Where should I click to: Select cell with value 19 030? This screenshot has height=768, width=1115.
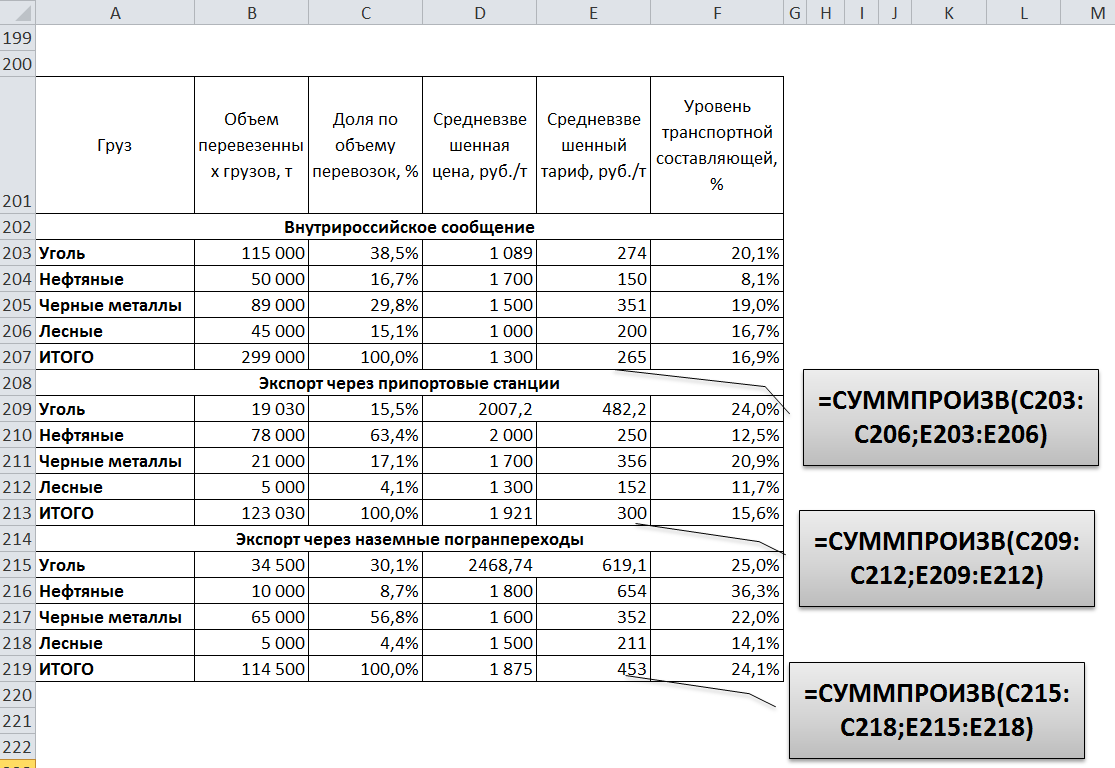[252, 409]
